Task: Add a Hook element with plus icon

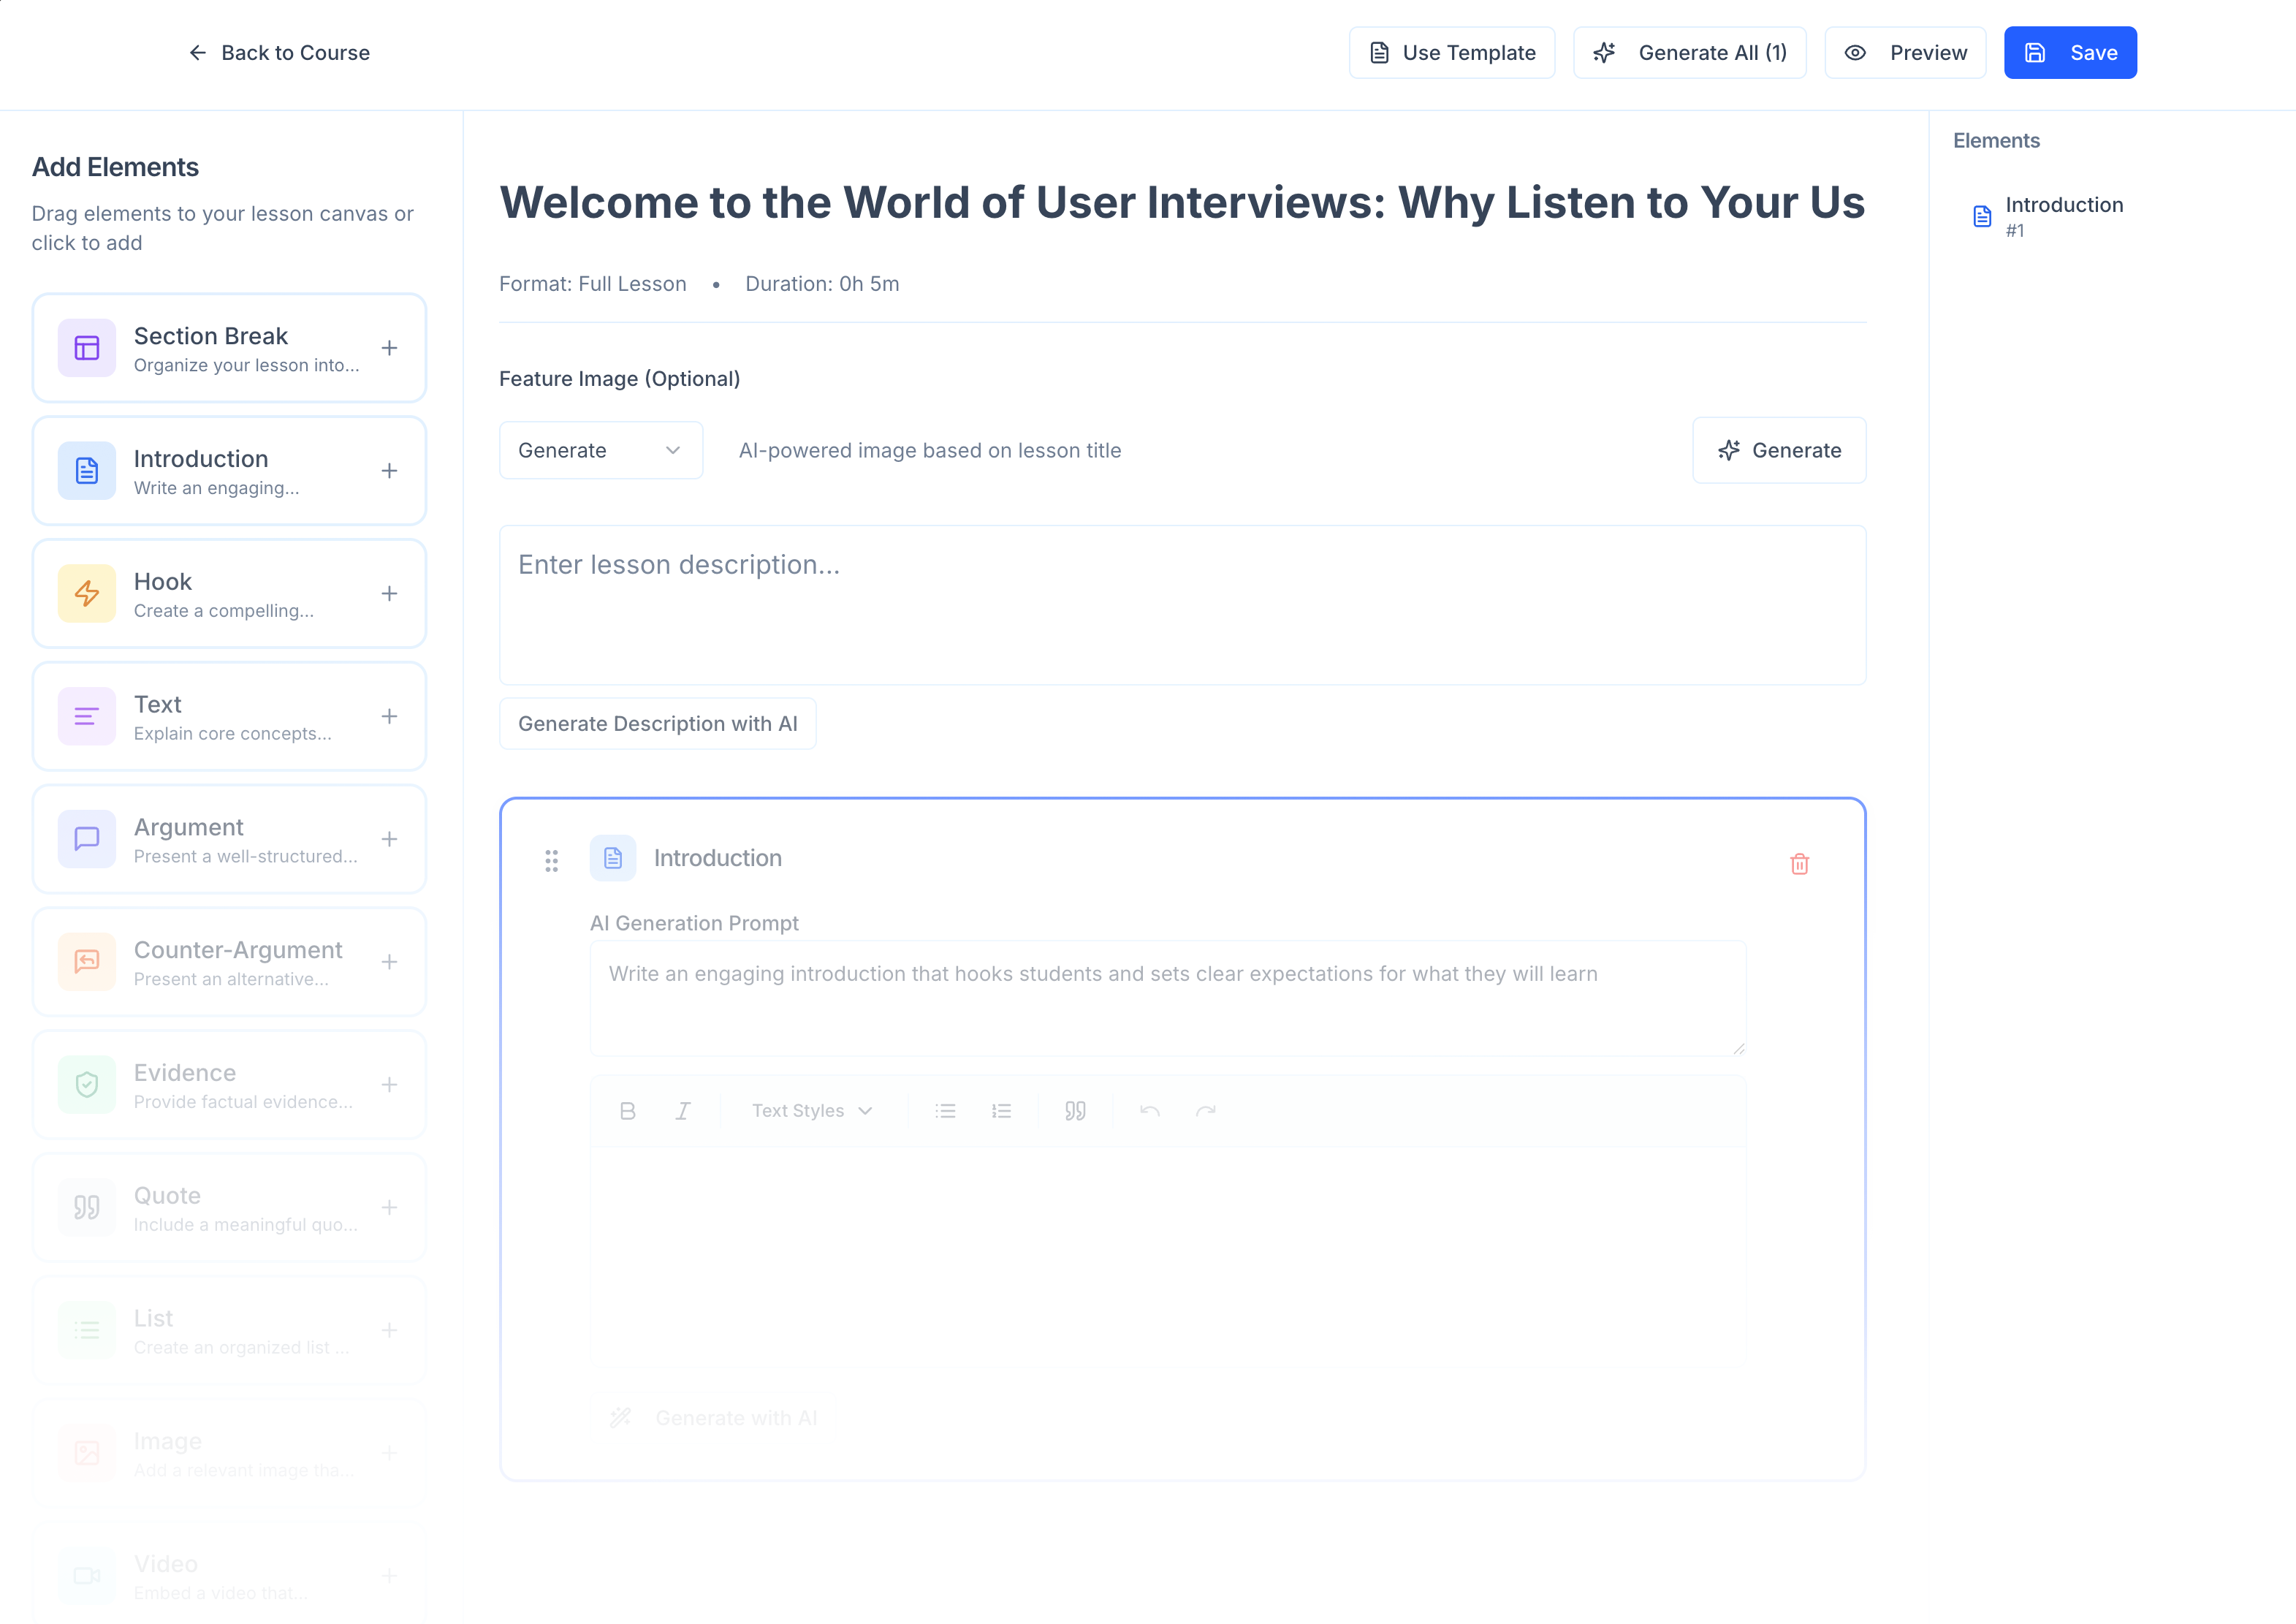Action: (389, 594)
